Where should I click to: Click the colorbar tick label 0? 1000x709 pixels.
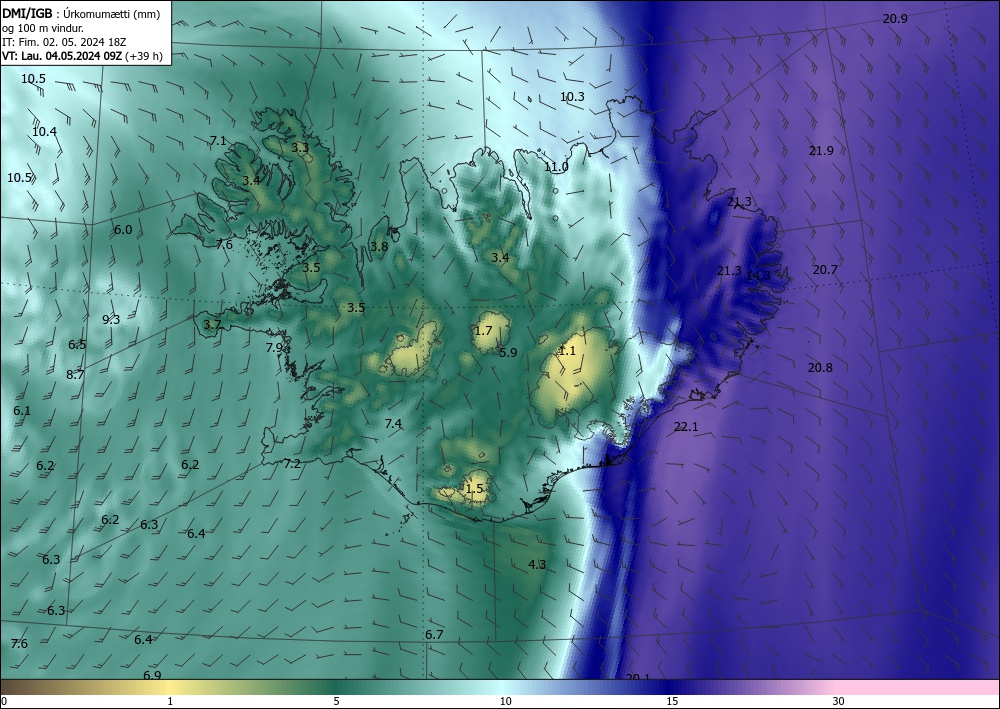(4, 701)
